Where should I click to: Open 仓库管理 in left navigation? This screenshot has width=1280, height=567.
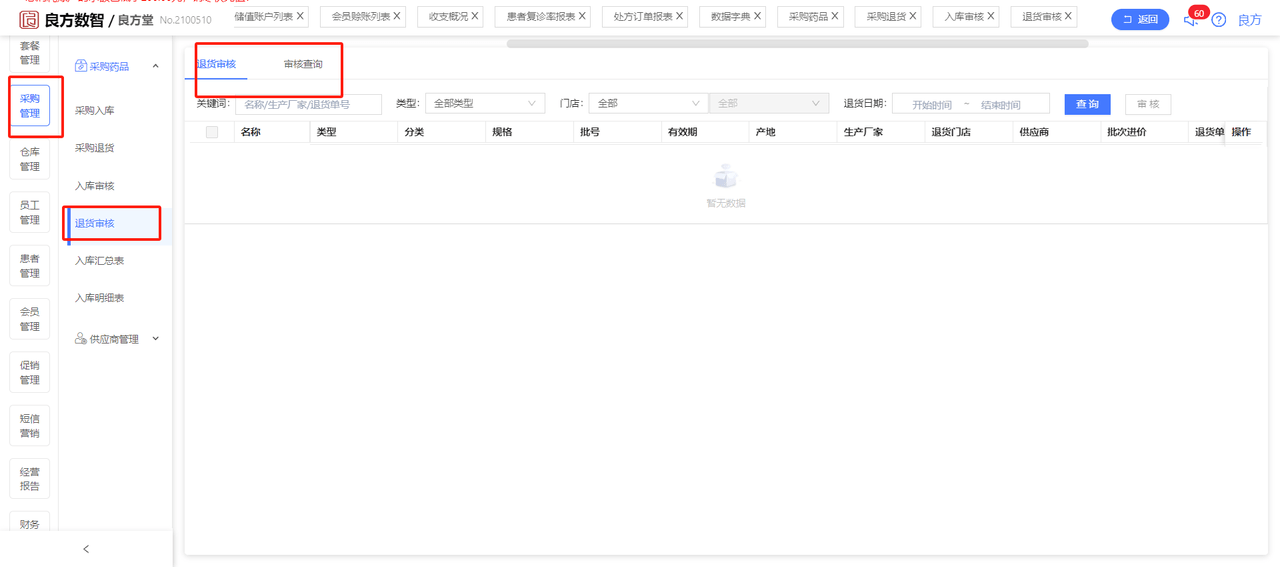pyautogui.click(x=30, y=159)
